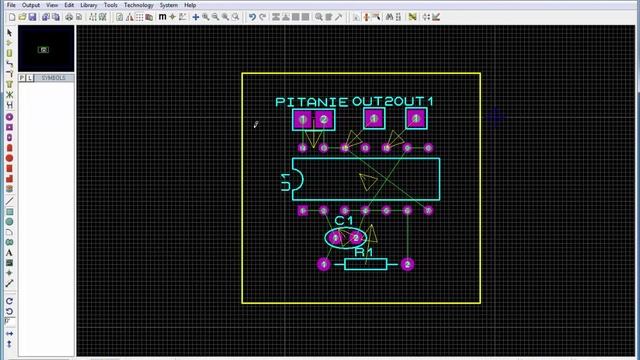Click the 'U1' label on the IC

286,182
